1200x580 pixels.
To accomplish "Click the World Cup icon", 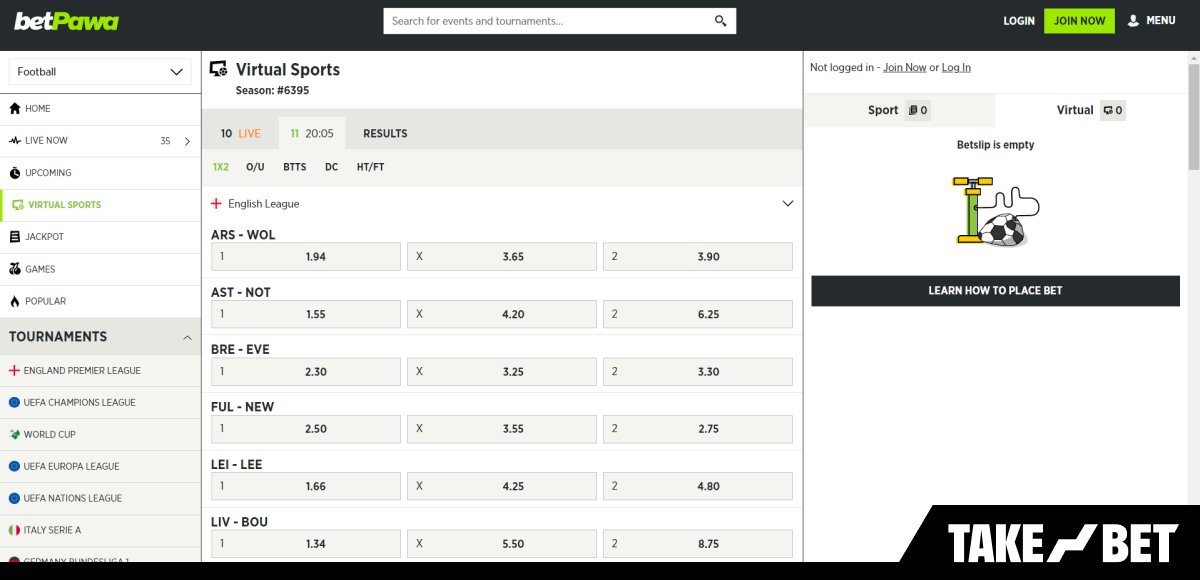I will click(x=14, y=434).
